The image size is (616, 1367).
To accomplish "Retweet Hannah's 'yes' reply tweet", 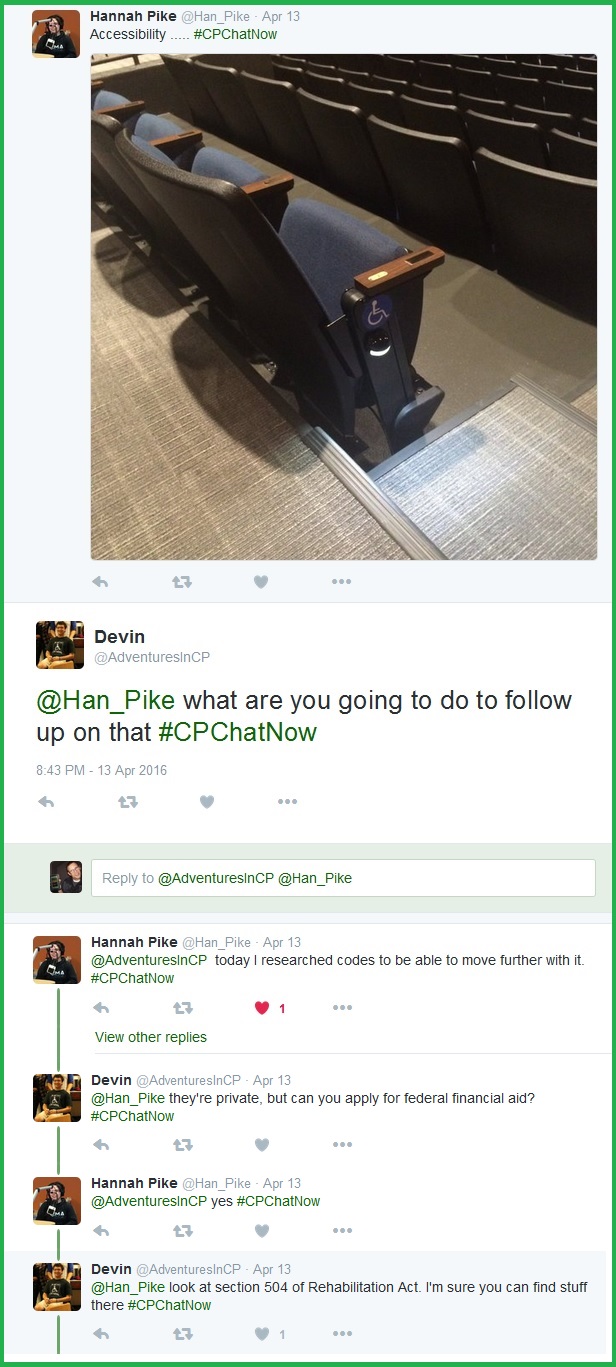I will (182, 1231).
